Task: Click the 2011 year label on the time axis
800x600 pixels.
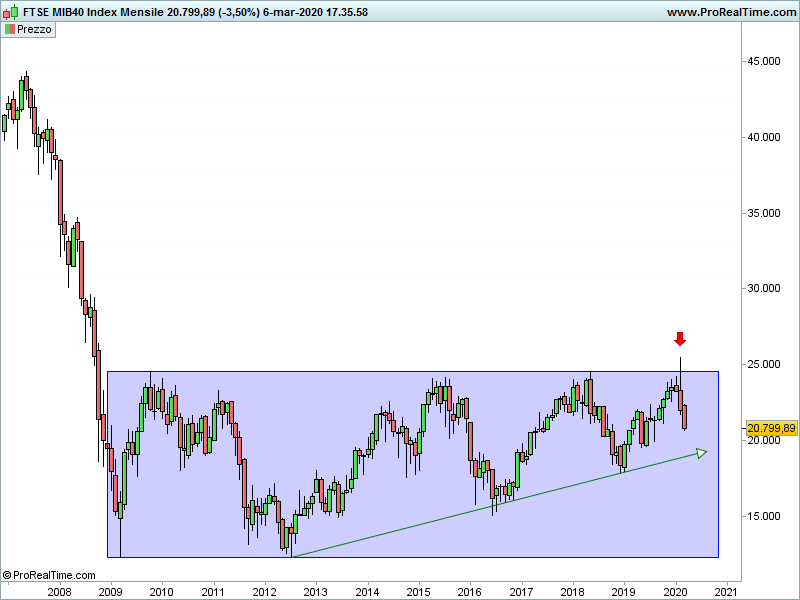Action: tap(213, 592)
